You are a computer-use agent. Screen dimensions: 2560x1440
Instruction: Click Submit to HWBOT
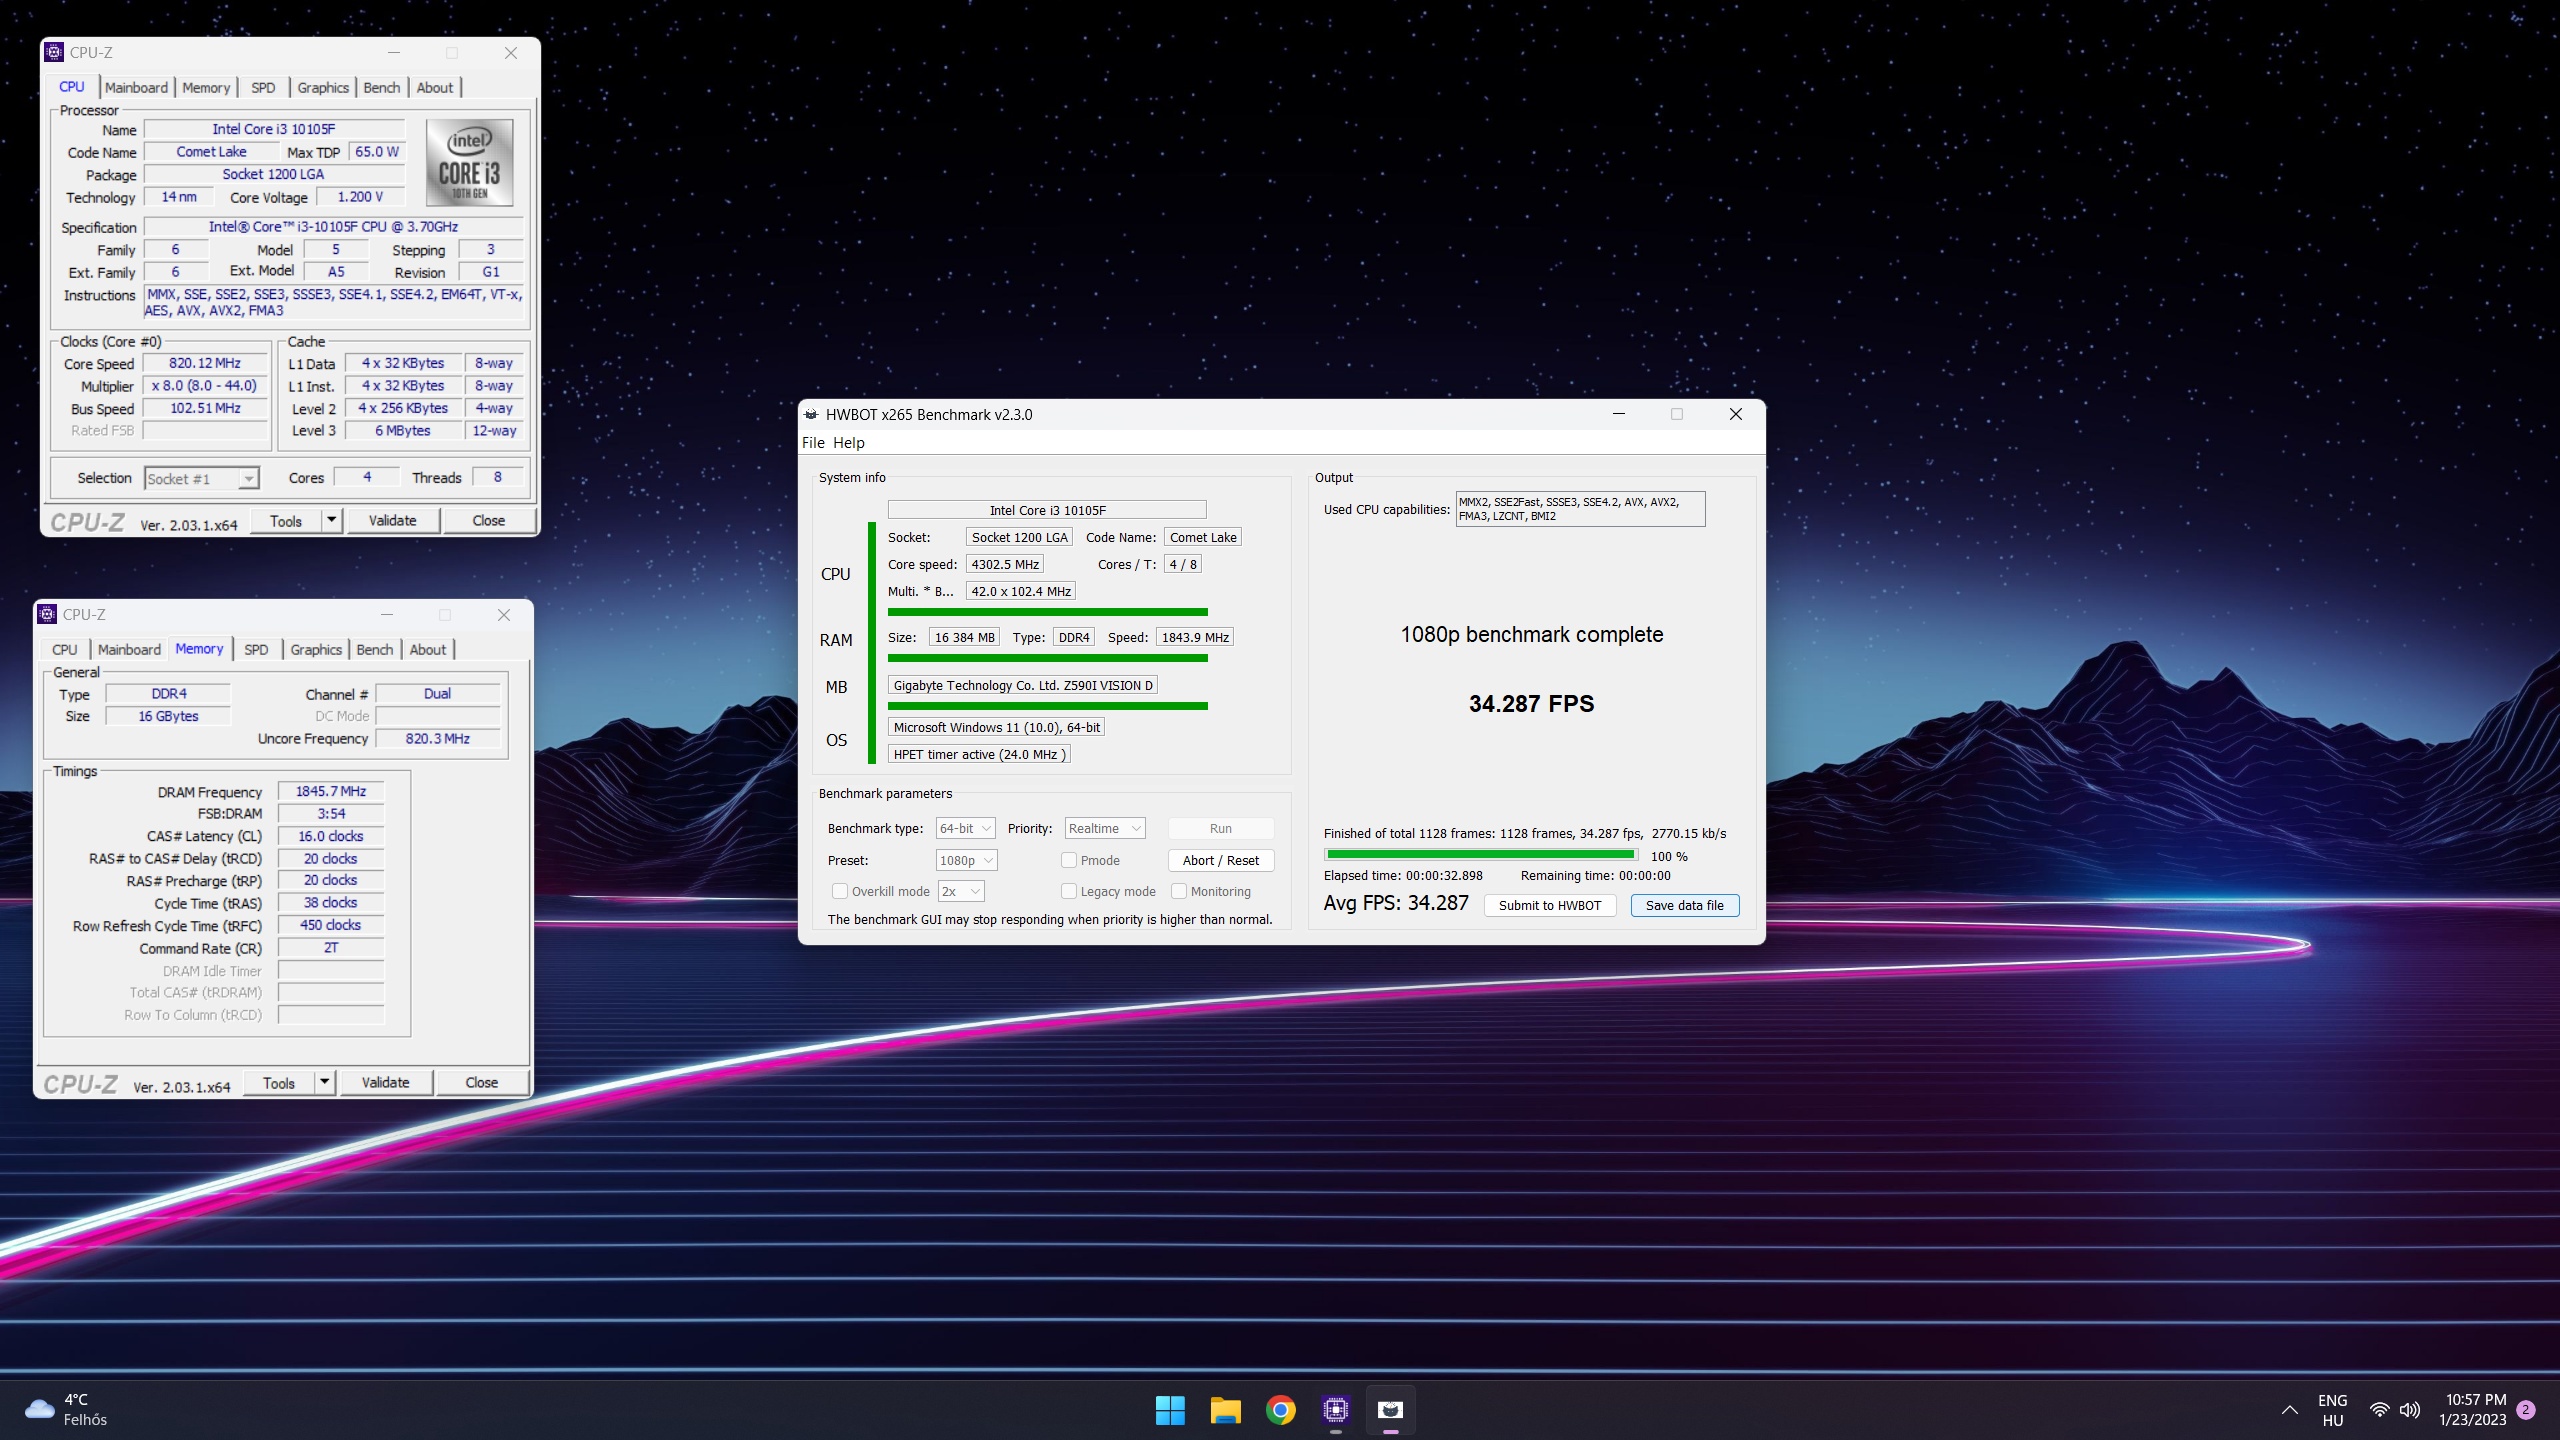pos(1550,905)
